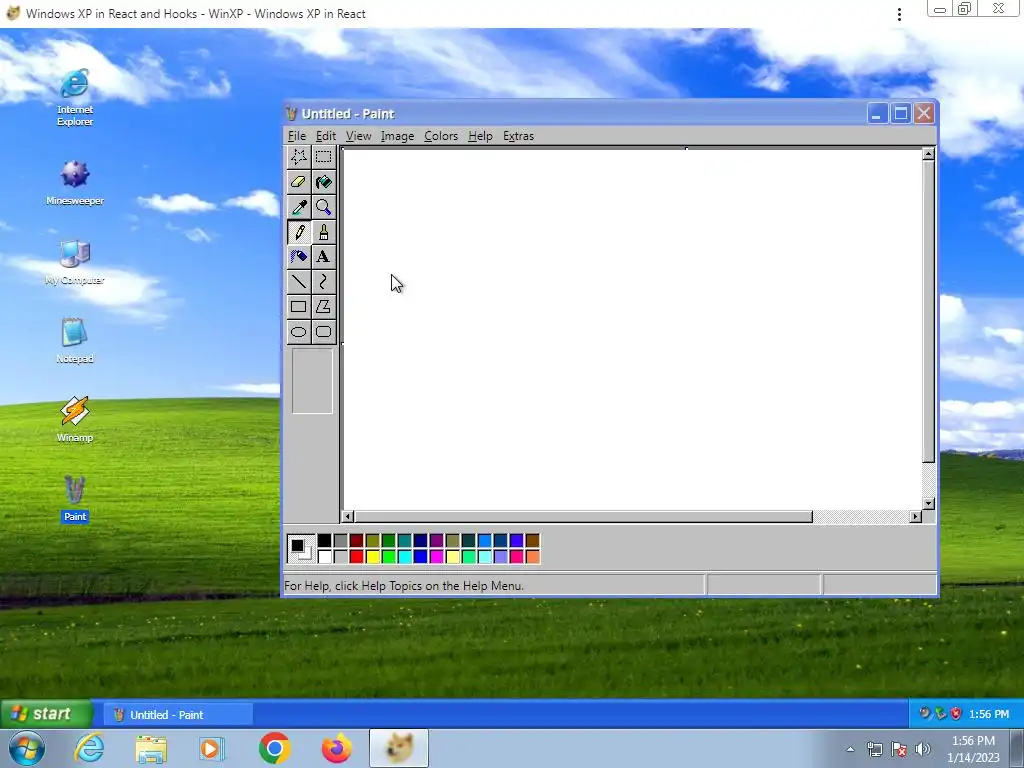This screenshot has width=1024, height=768.
Task: Pick the bright red color swatch
Action: [357, 556]
